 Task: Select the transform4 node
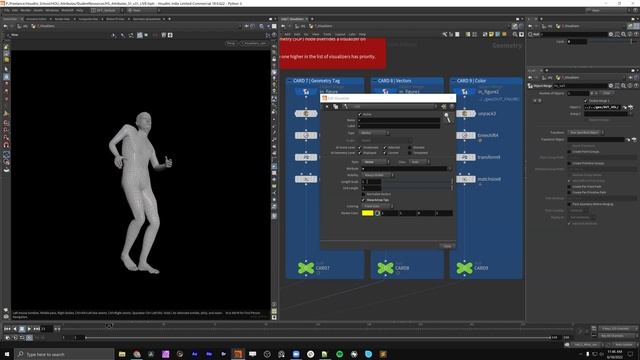465,157
